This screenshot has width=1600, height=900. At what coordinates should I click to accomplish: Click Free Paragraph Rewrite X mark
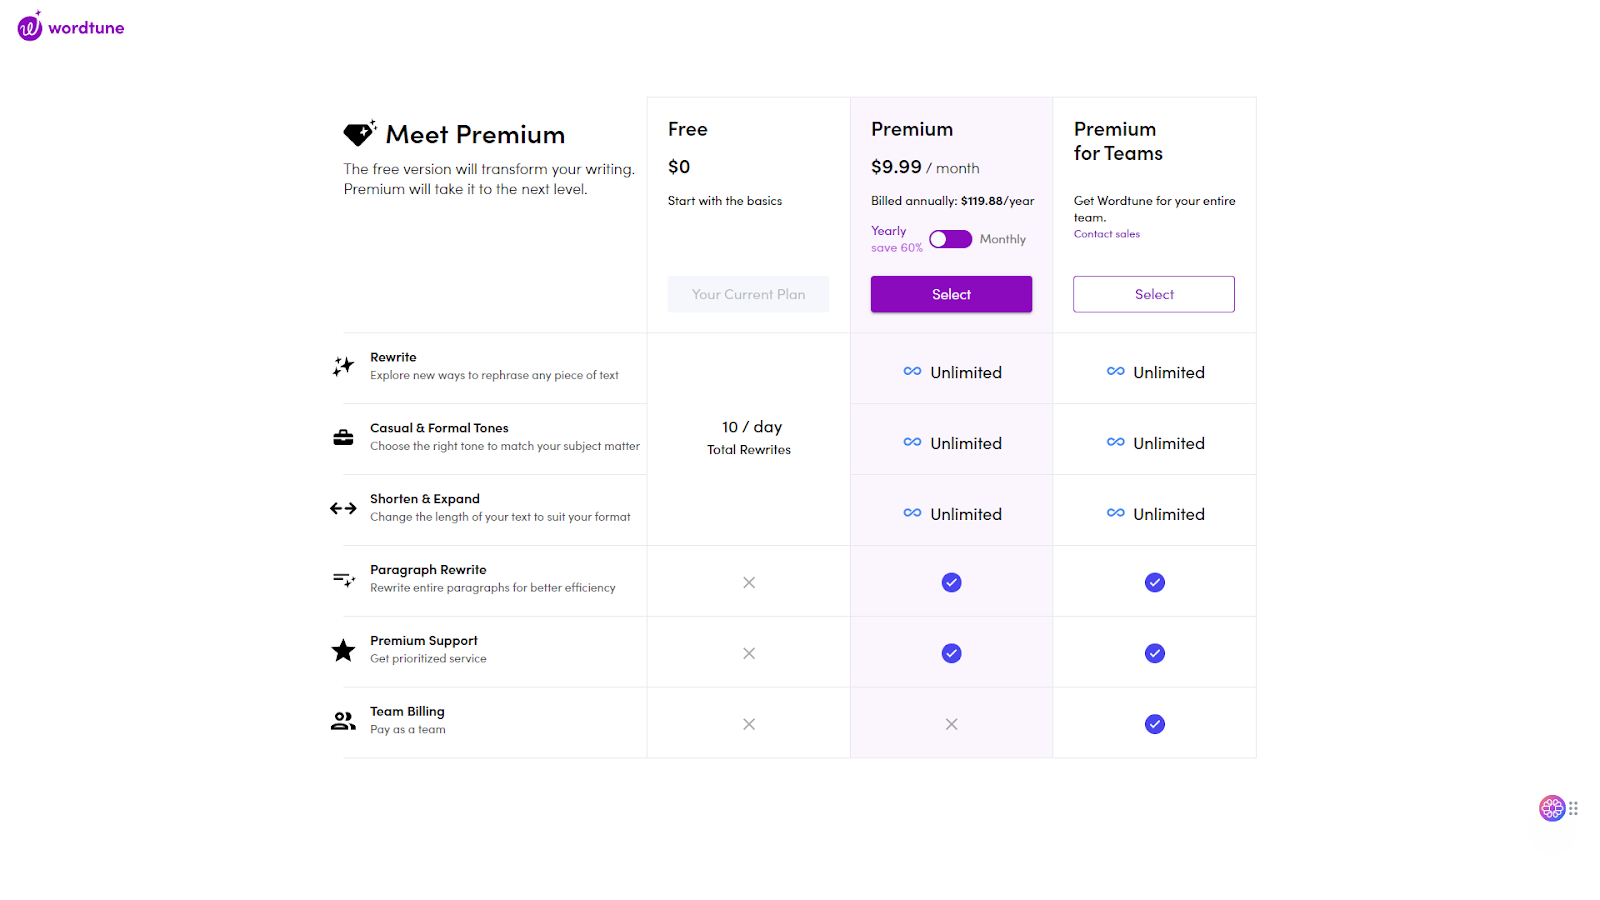click(x=749, y=582)
